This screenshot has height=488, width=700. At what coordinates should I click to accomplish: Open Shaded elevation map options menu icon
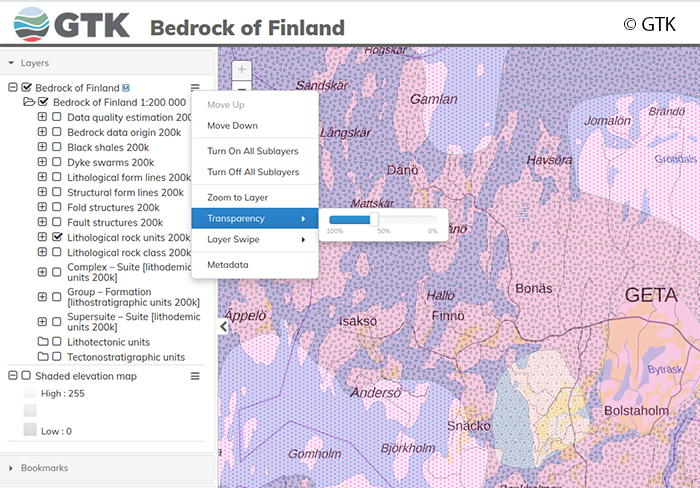click(x=195, y=376)
